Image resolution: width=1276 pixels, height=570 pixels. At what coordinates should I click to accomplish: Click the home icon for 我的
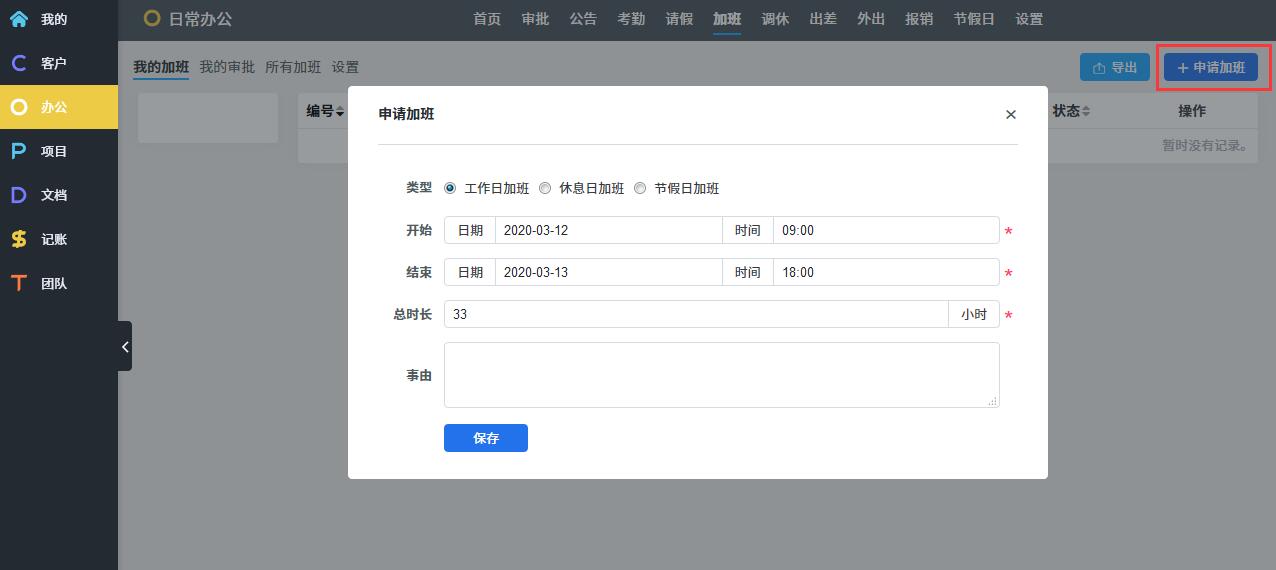click(x=19, y=19)
